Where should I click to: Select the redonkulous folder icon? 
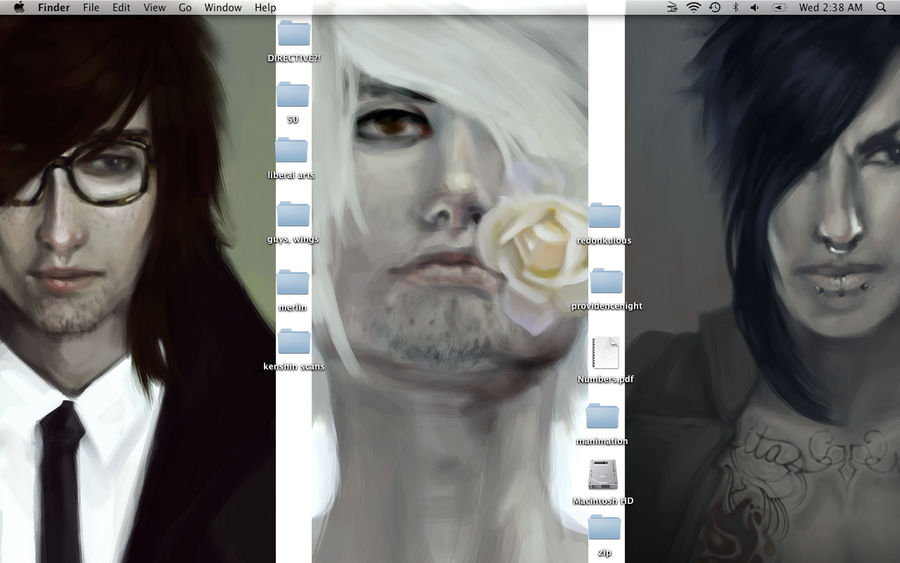pyautogui.click(x=604, y=215)
